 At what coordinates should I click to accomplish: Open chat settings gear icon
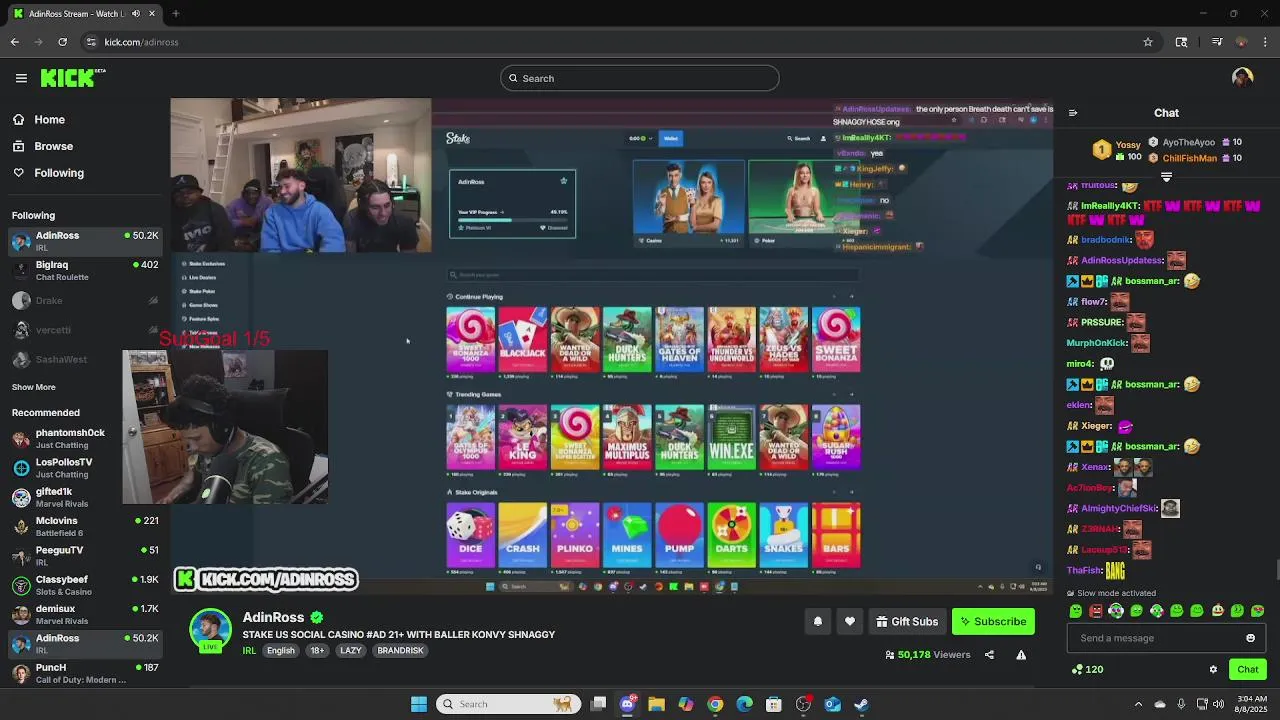[1213, 669]
